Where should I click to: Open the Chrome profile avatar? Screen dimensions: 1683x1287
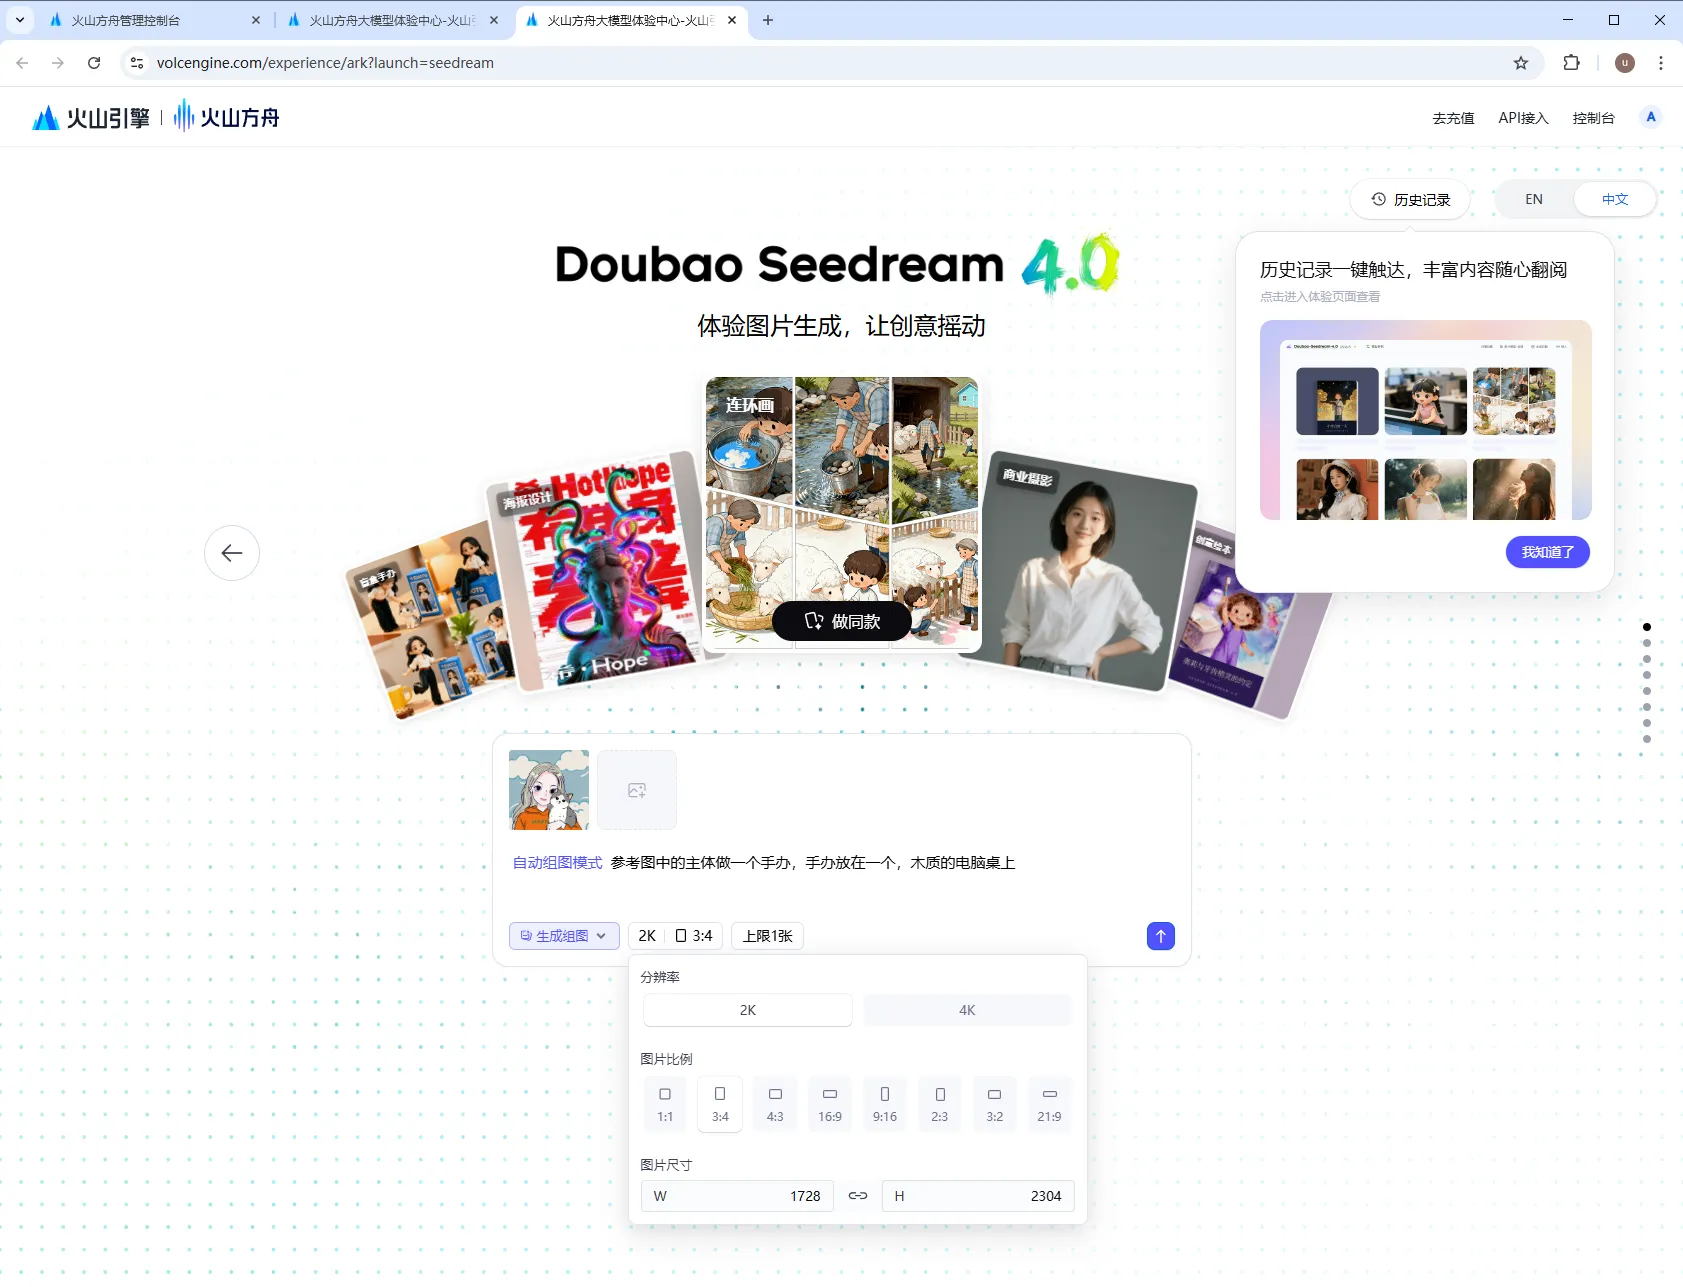coord(1625,63)
